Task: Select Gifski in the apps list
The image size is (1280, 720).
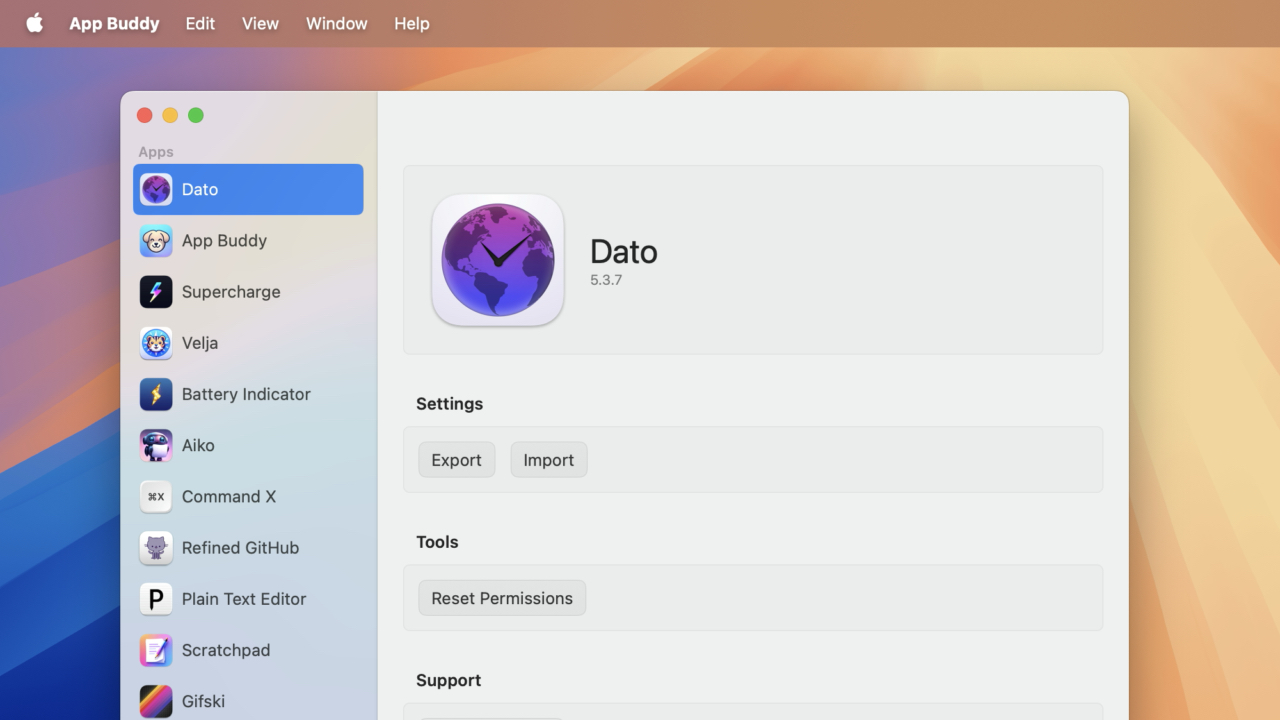Action: (x=248, y=701)
